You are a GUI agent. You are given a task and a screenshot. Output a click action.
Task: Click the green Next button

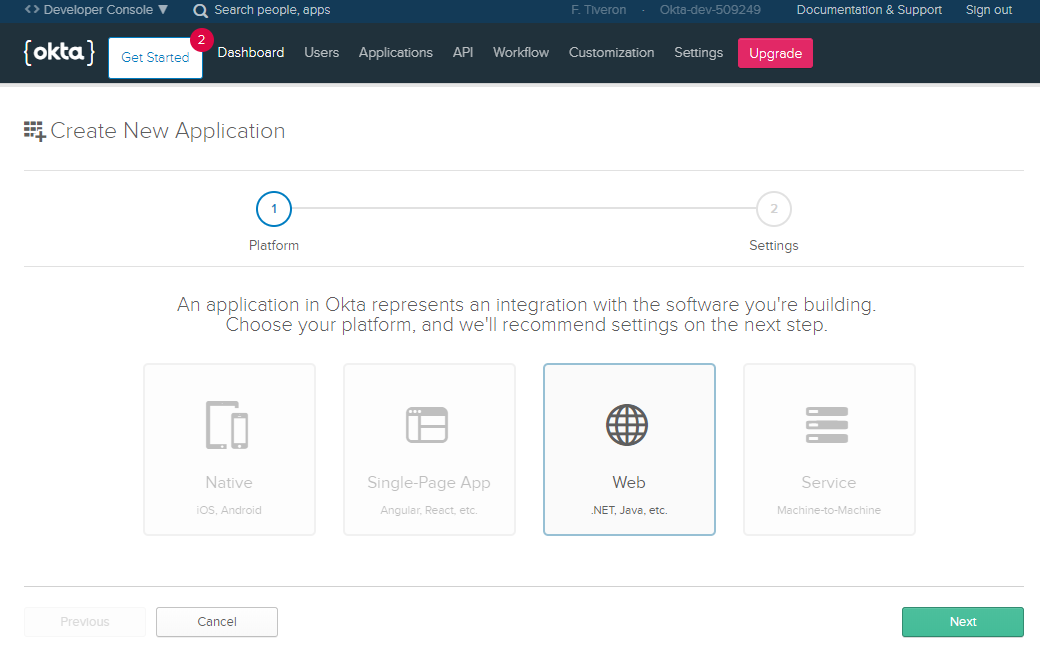[x=962, y=622]
